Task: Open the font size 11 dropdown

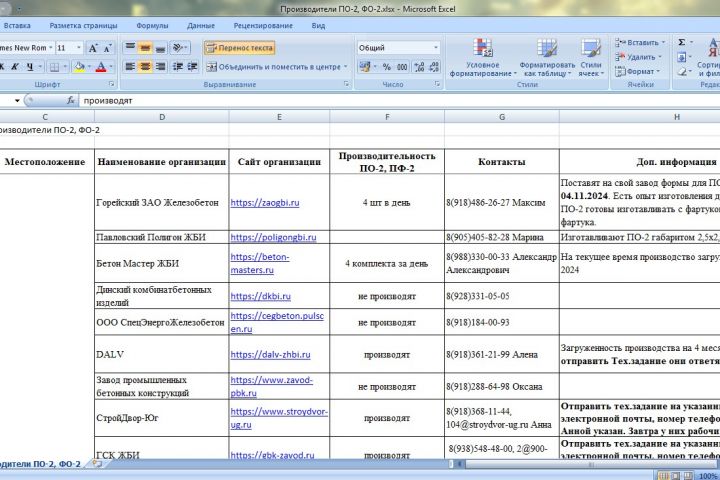Action: pos(79,48)
